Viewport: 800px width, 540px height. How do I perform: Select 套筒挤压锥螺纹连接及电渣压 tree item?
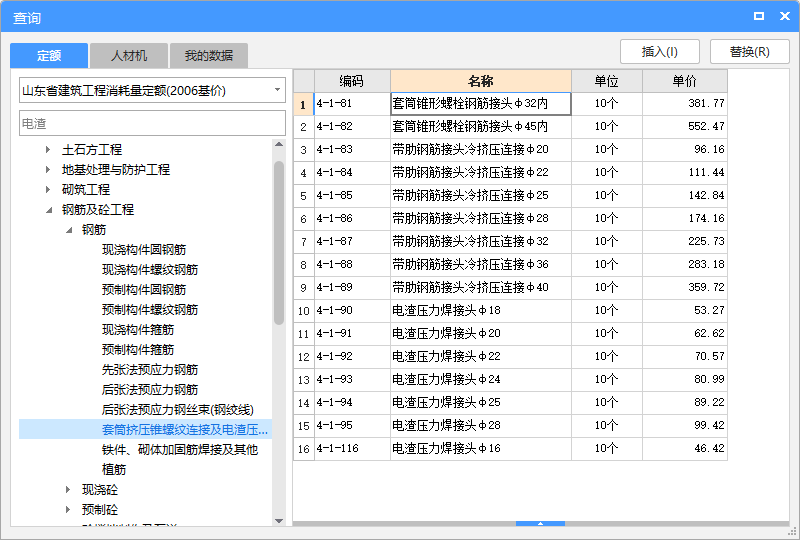tap(185, 429)
